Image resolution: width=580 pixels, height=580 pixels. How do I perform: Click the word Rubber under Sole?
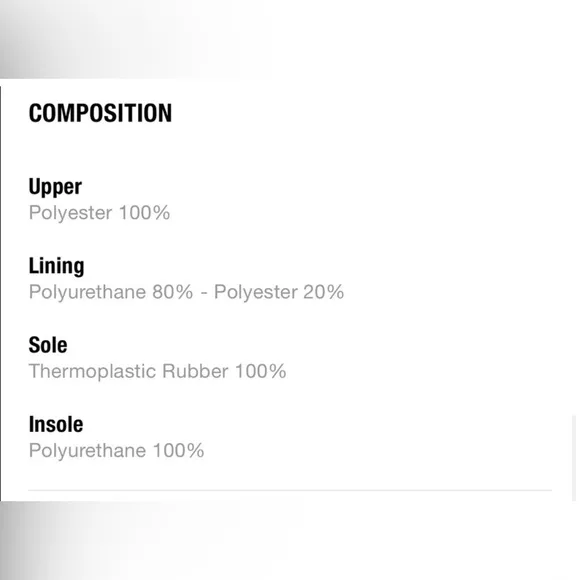click(x=195, y=371)
